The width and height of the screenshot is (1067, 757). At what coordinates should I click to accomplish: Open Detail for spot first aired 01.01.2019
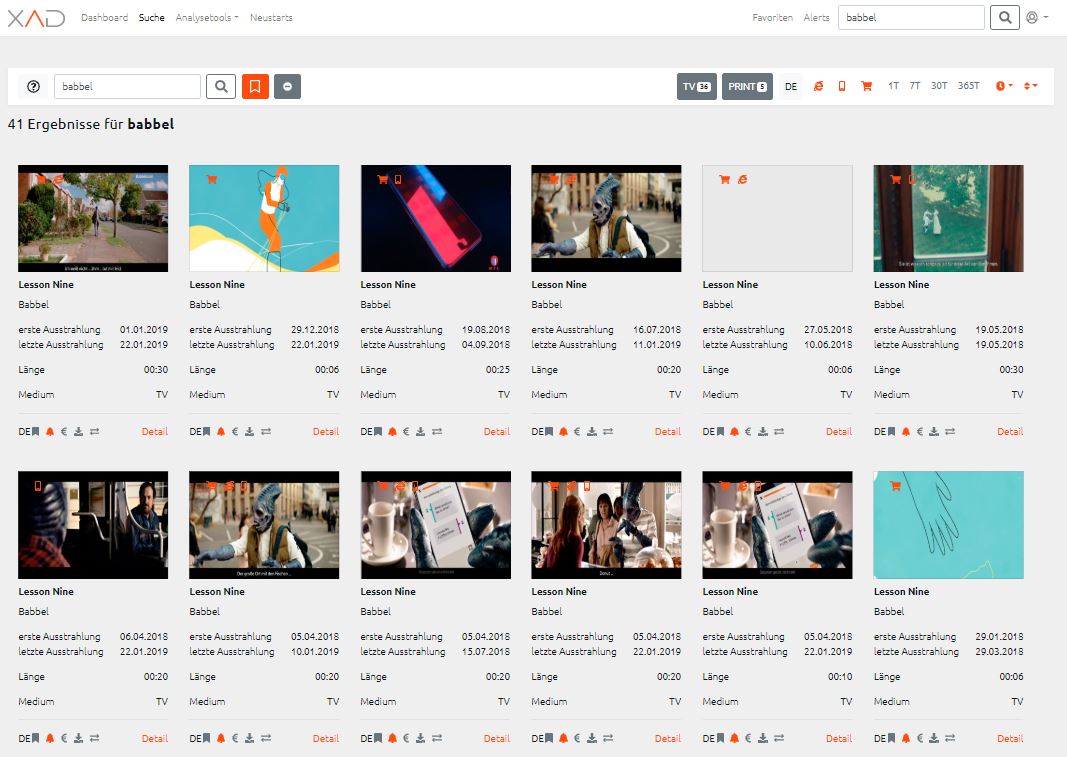tap(154, 432)
